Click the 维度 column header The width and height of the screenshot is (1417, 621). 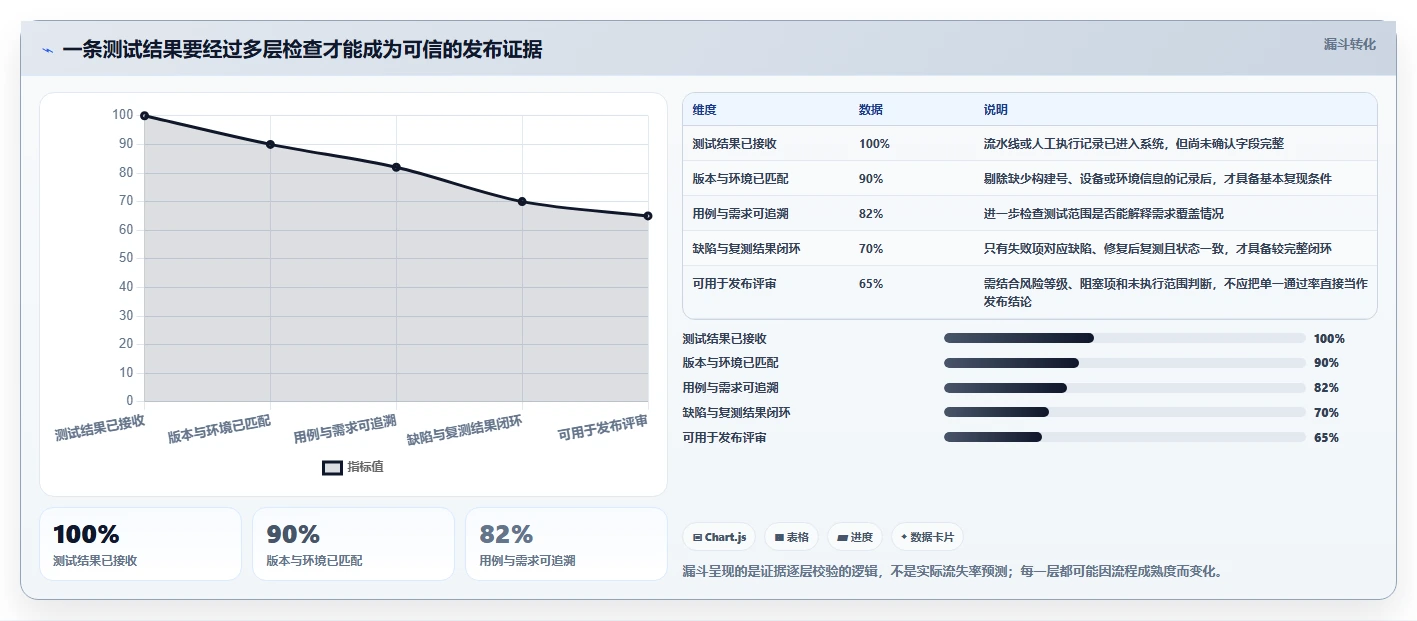(x=704, y=110)
